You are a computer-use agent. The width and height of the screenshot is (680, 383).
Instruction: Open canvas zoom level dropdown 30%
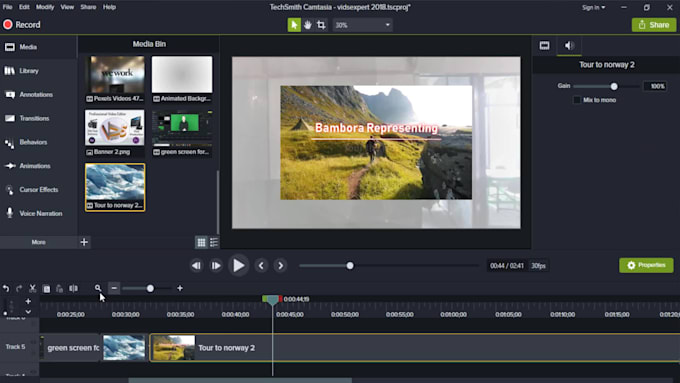pos(363,25)
